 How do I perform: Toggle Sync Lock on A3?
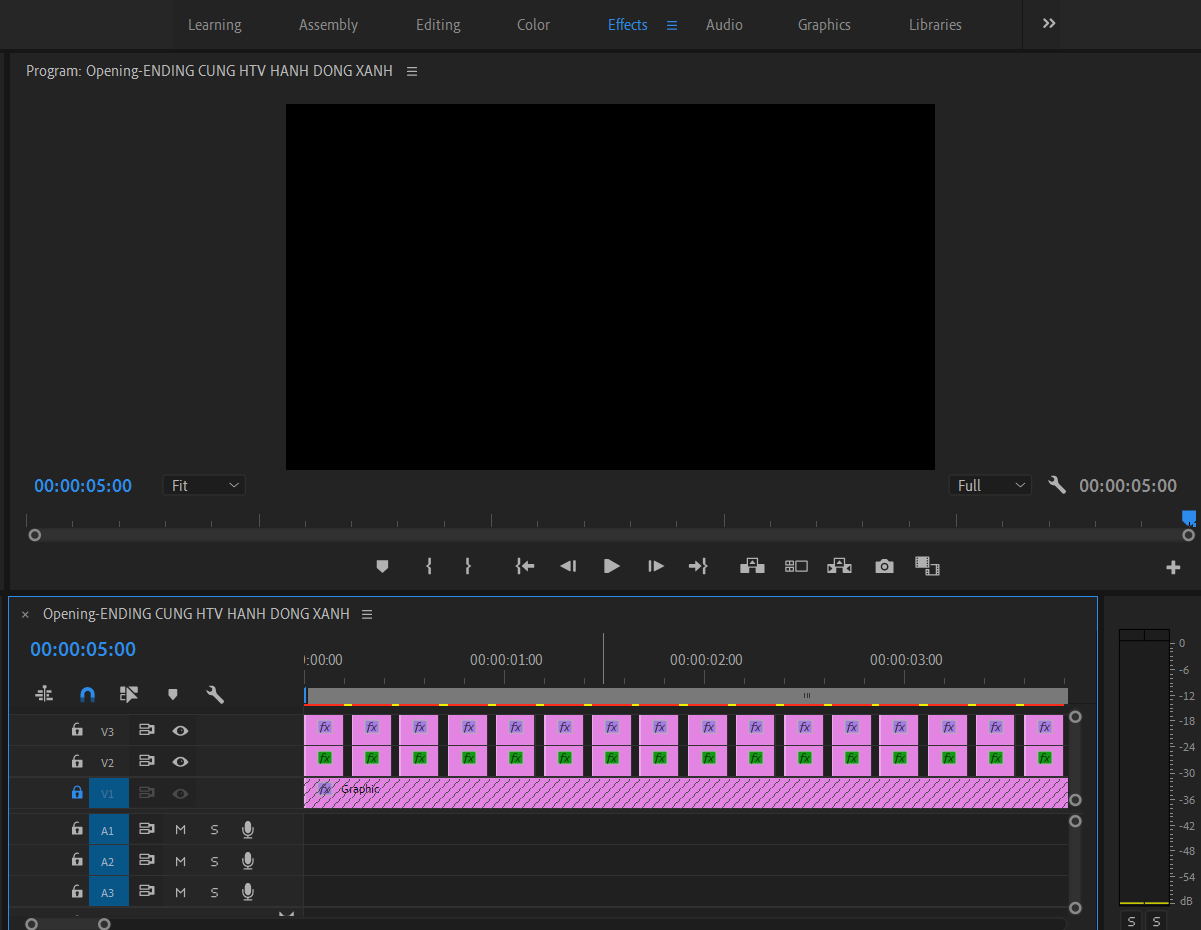click(147, 891)
